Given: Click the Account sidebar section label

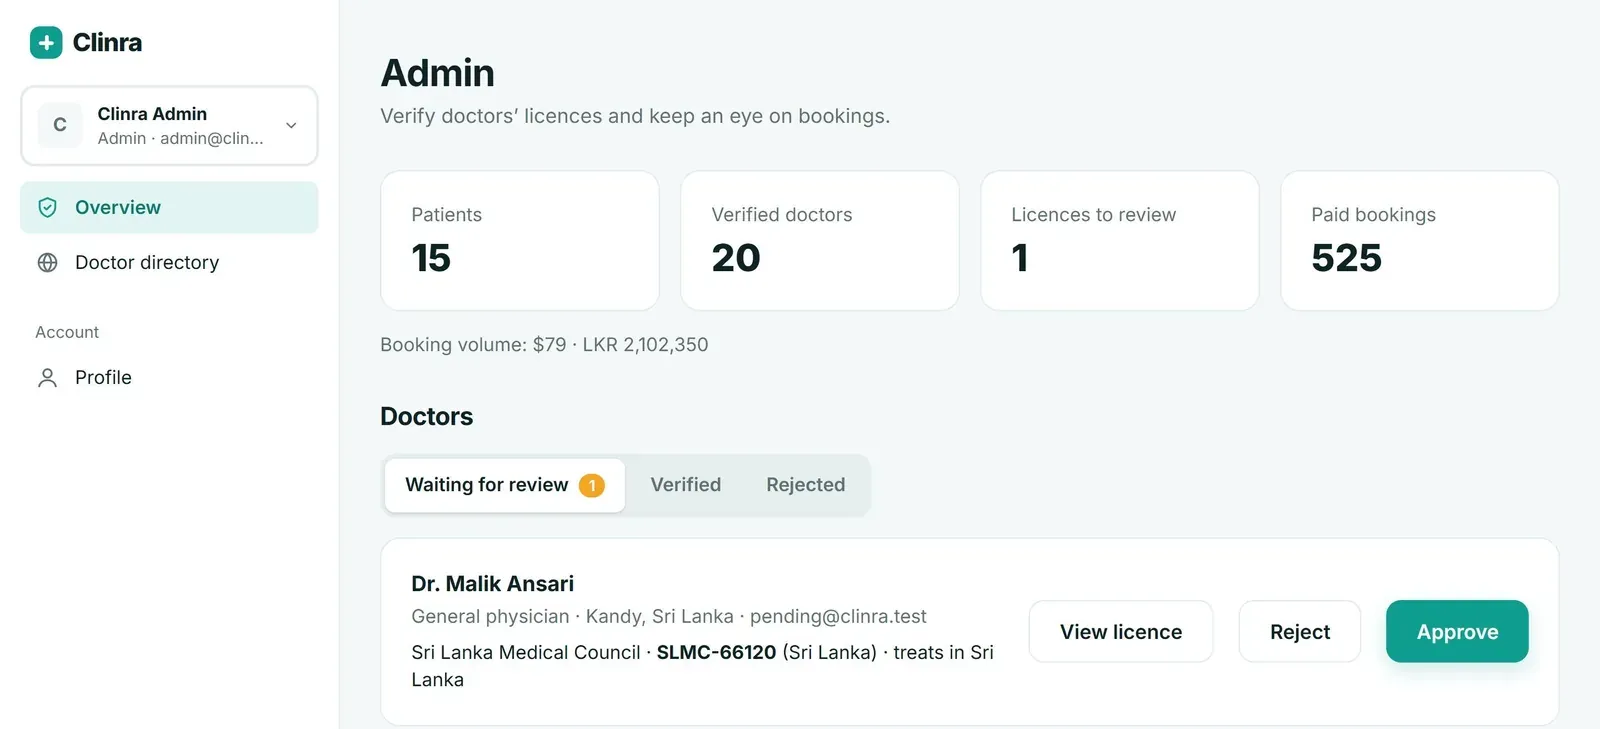Looking at the screenshot, I should (x=67, y=332).
